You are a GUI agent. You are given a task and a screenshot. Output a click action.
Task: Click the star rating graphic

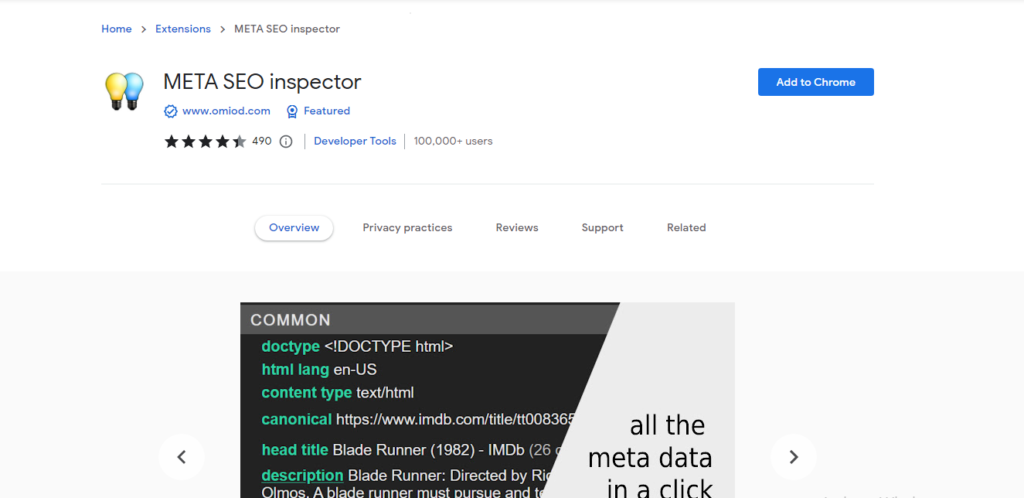click(x=205, y=141)
